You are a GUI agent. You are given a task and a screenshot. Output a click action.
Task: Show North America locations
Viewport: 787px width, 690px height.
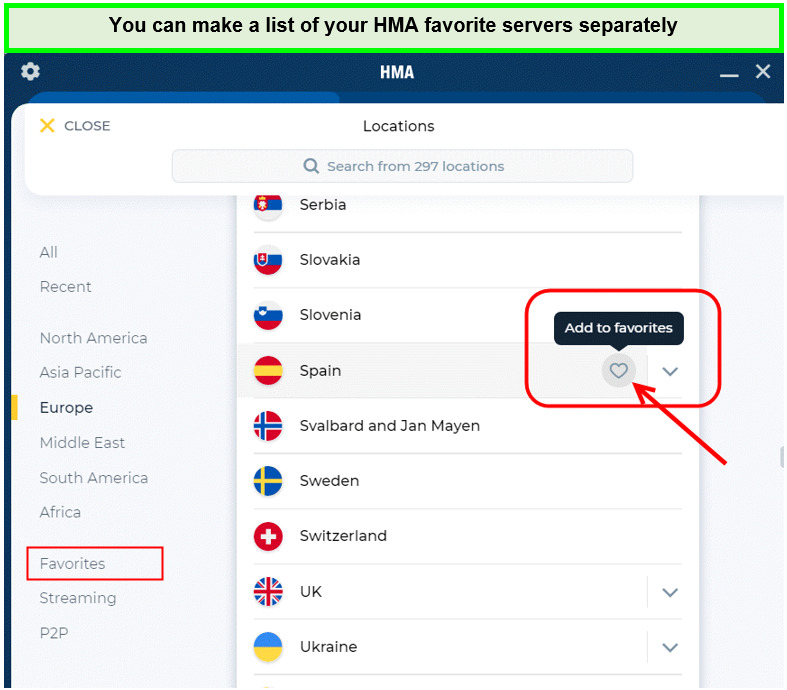tap(93, 338)
